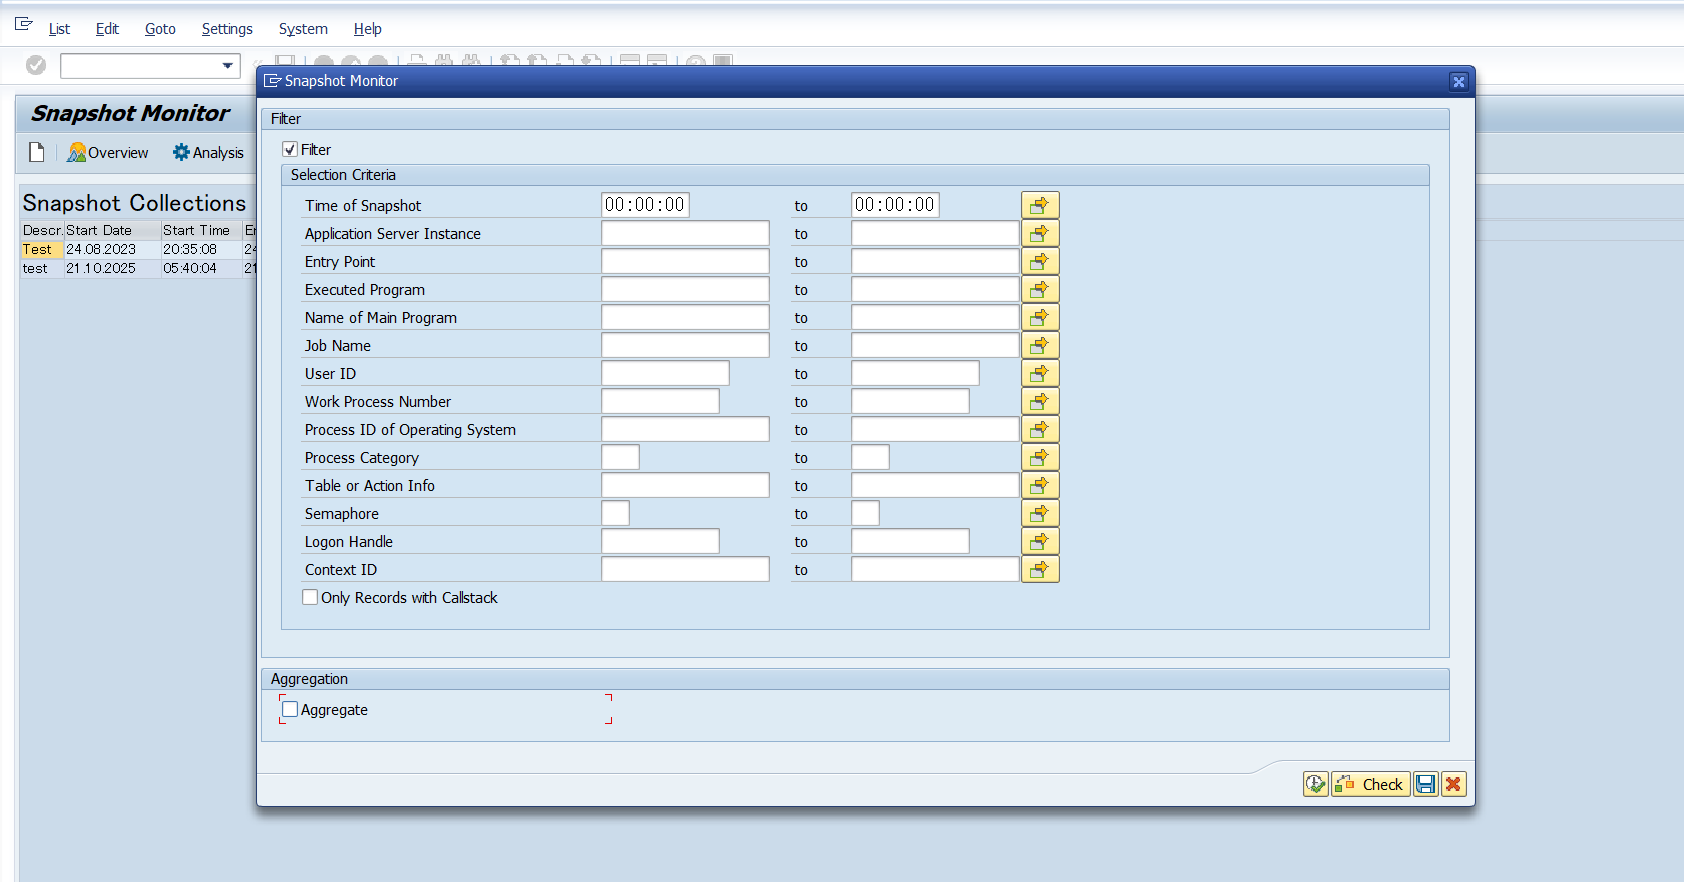
Task: Expand multiple selection for Job Name
Action: pos(1039,345)
